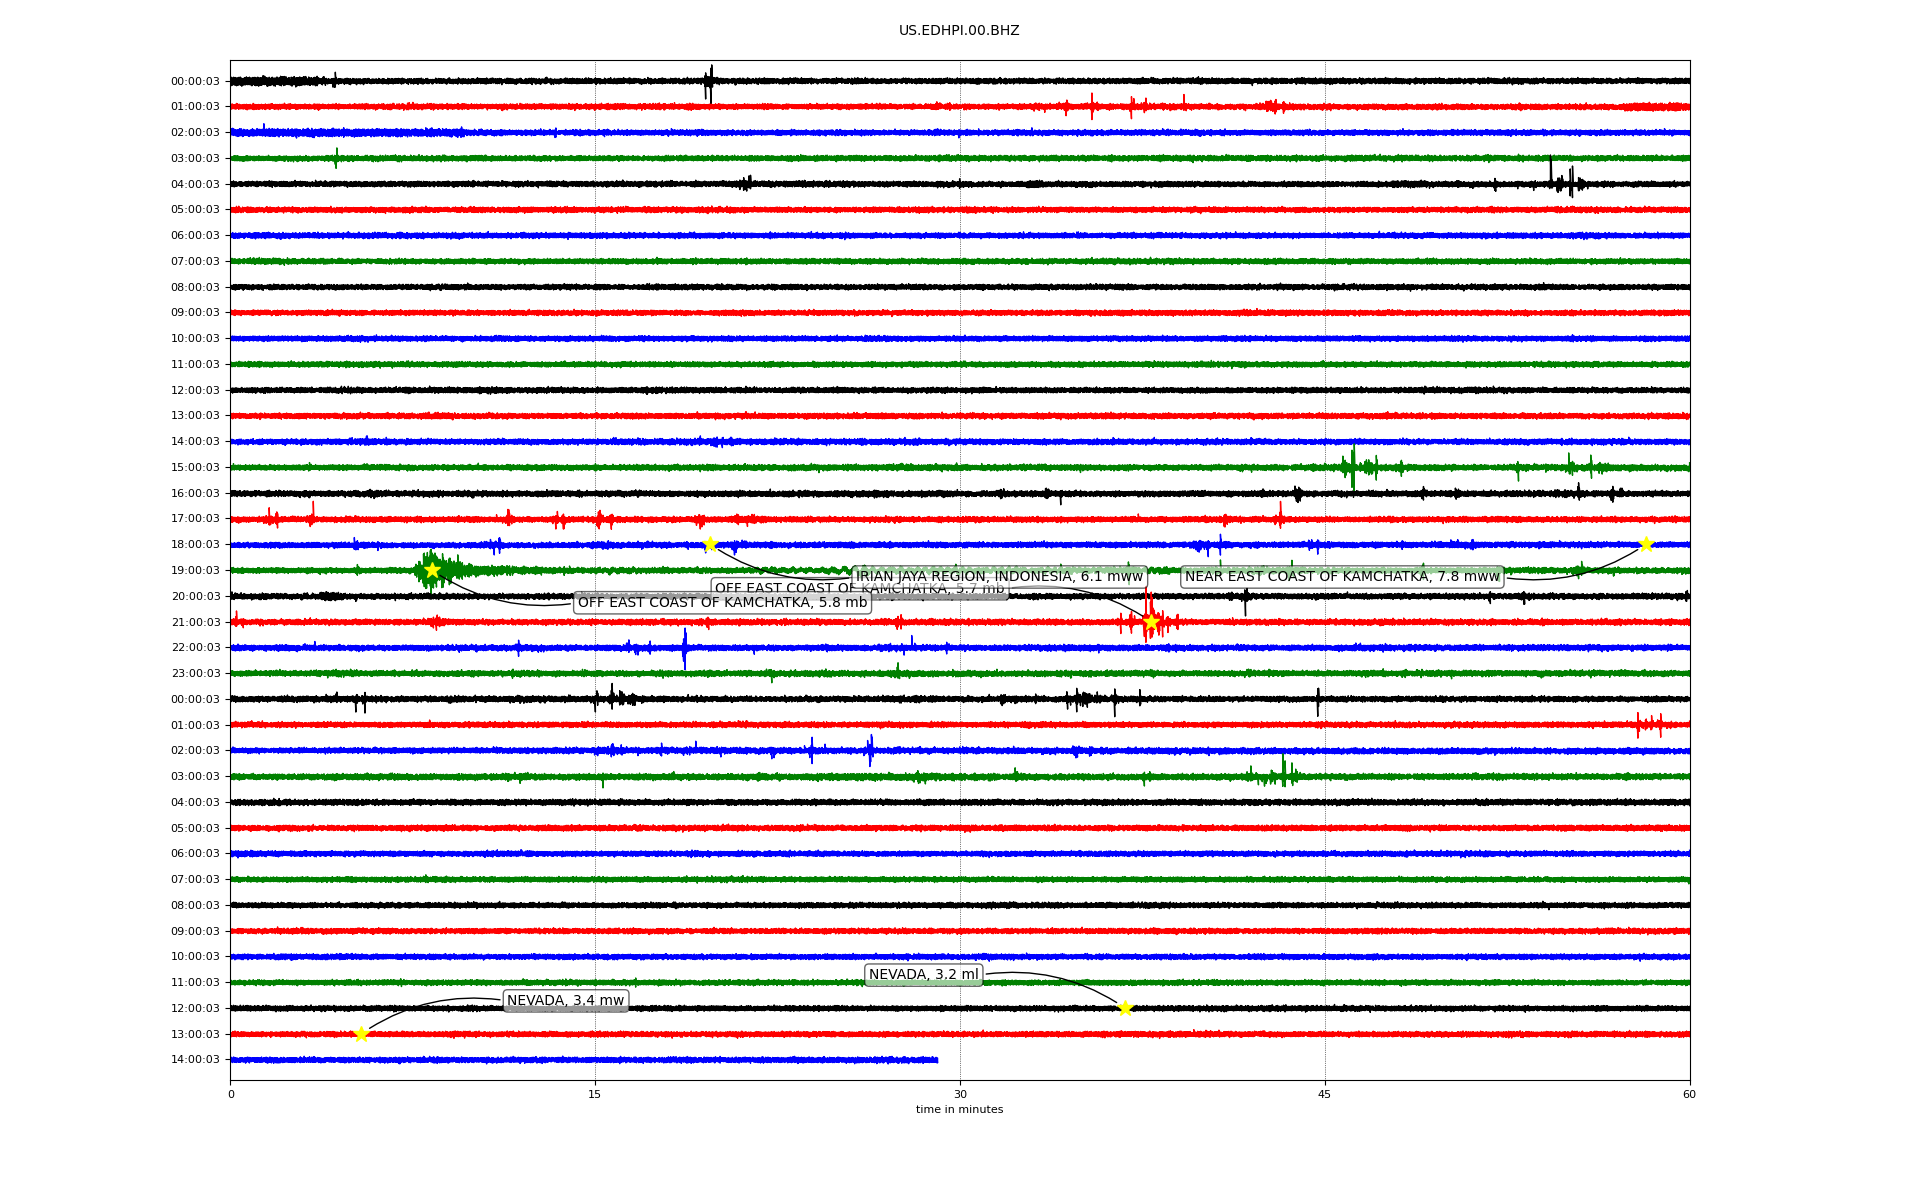Click the 23:00:03 row time label
The image size is (1920, 1200).
click(195, 674)
